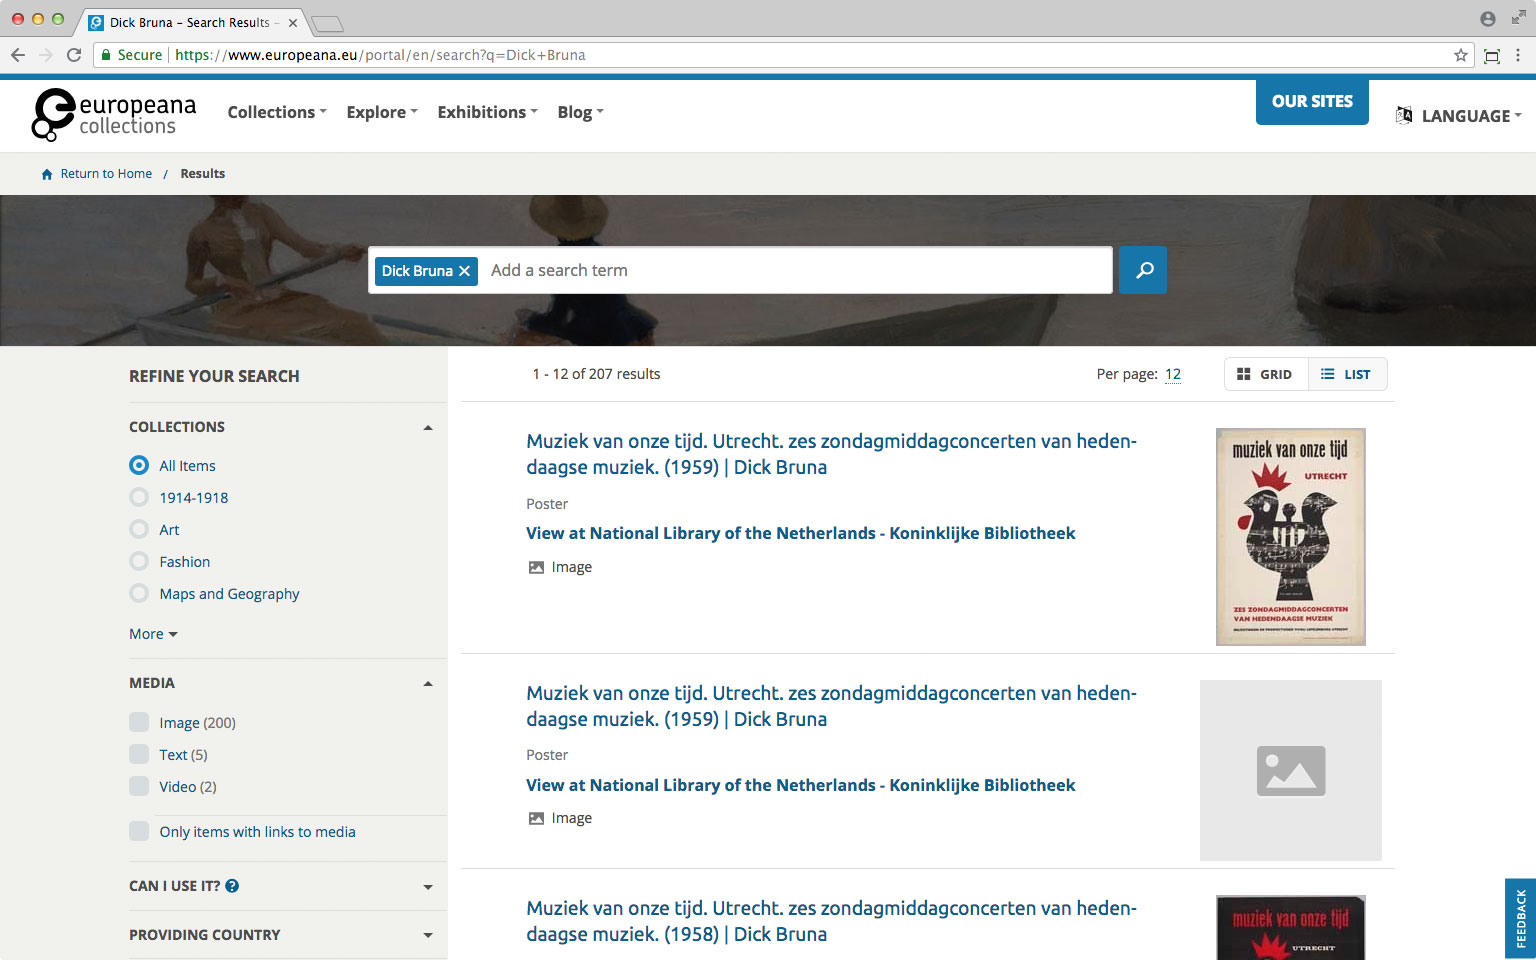Click the browser forward arrow

pos(46,55)
